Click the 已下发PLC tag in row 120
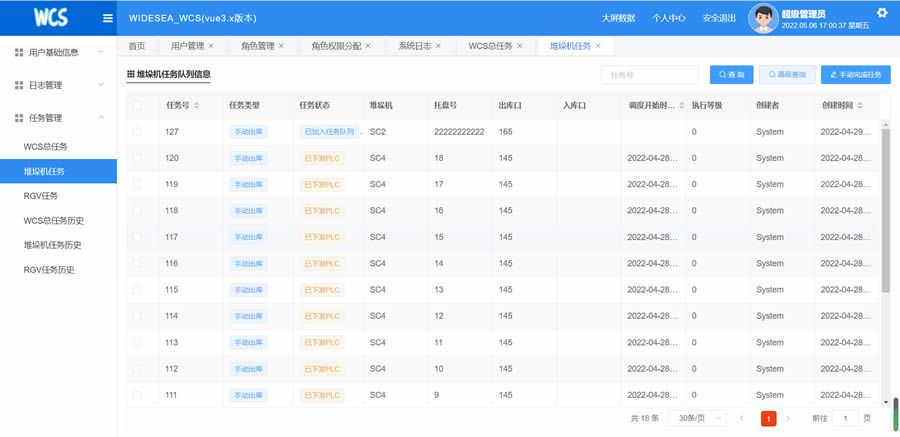This screenshot has width=900, height=437. (322, 158)
